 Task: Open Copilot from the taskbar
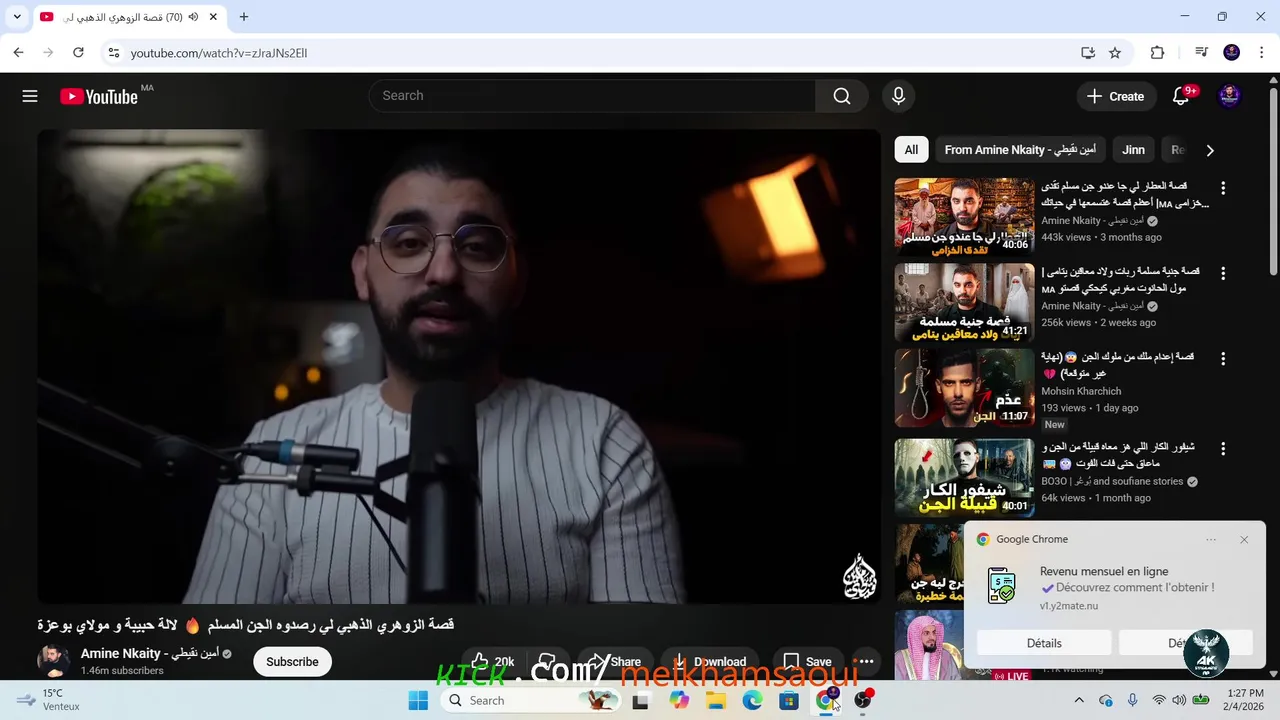click(680, 700)
